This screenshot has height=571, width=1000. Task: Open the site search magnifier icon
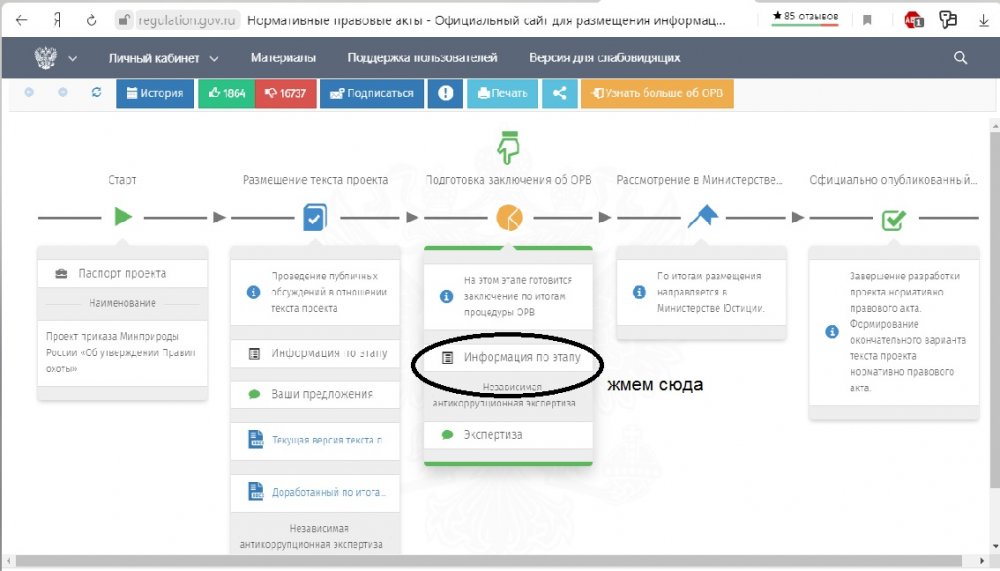[x=961, y=58]
